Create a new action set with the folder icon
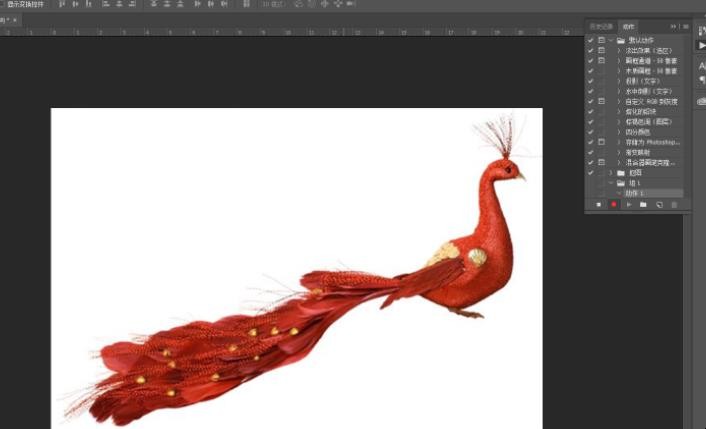Viewport: 706px width, 429px height. point(643,205)
